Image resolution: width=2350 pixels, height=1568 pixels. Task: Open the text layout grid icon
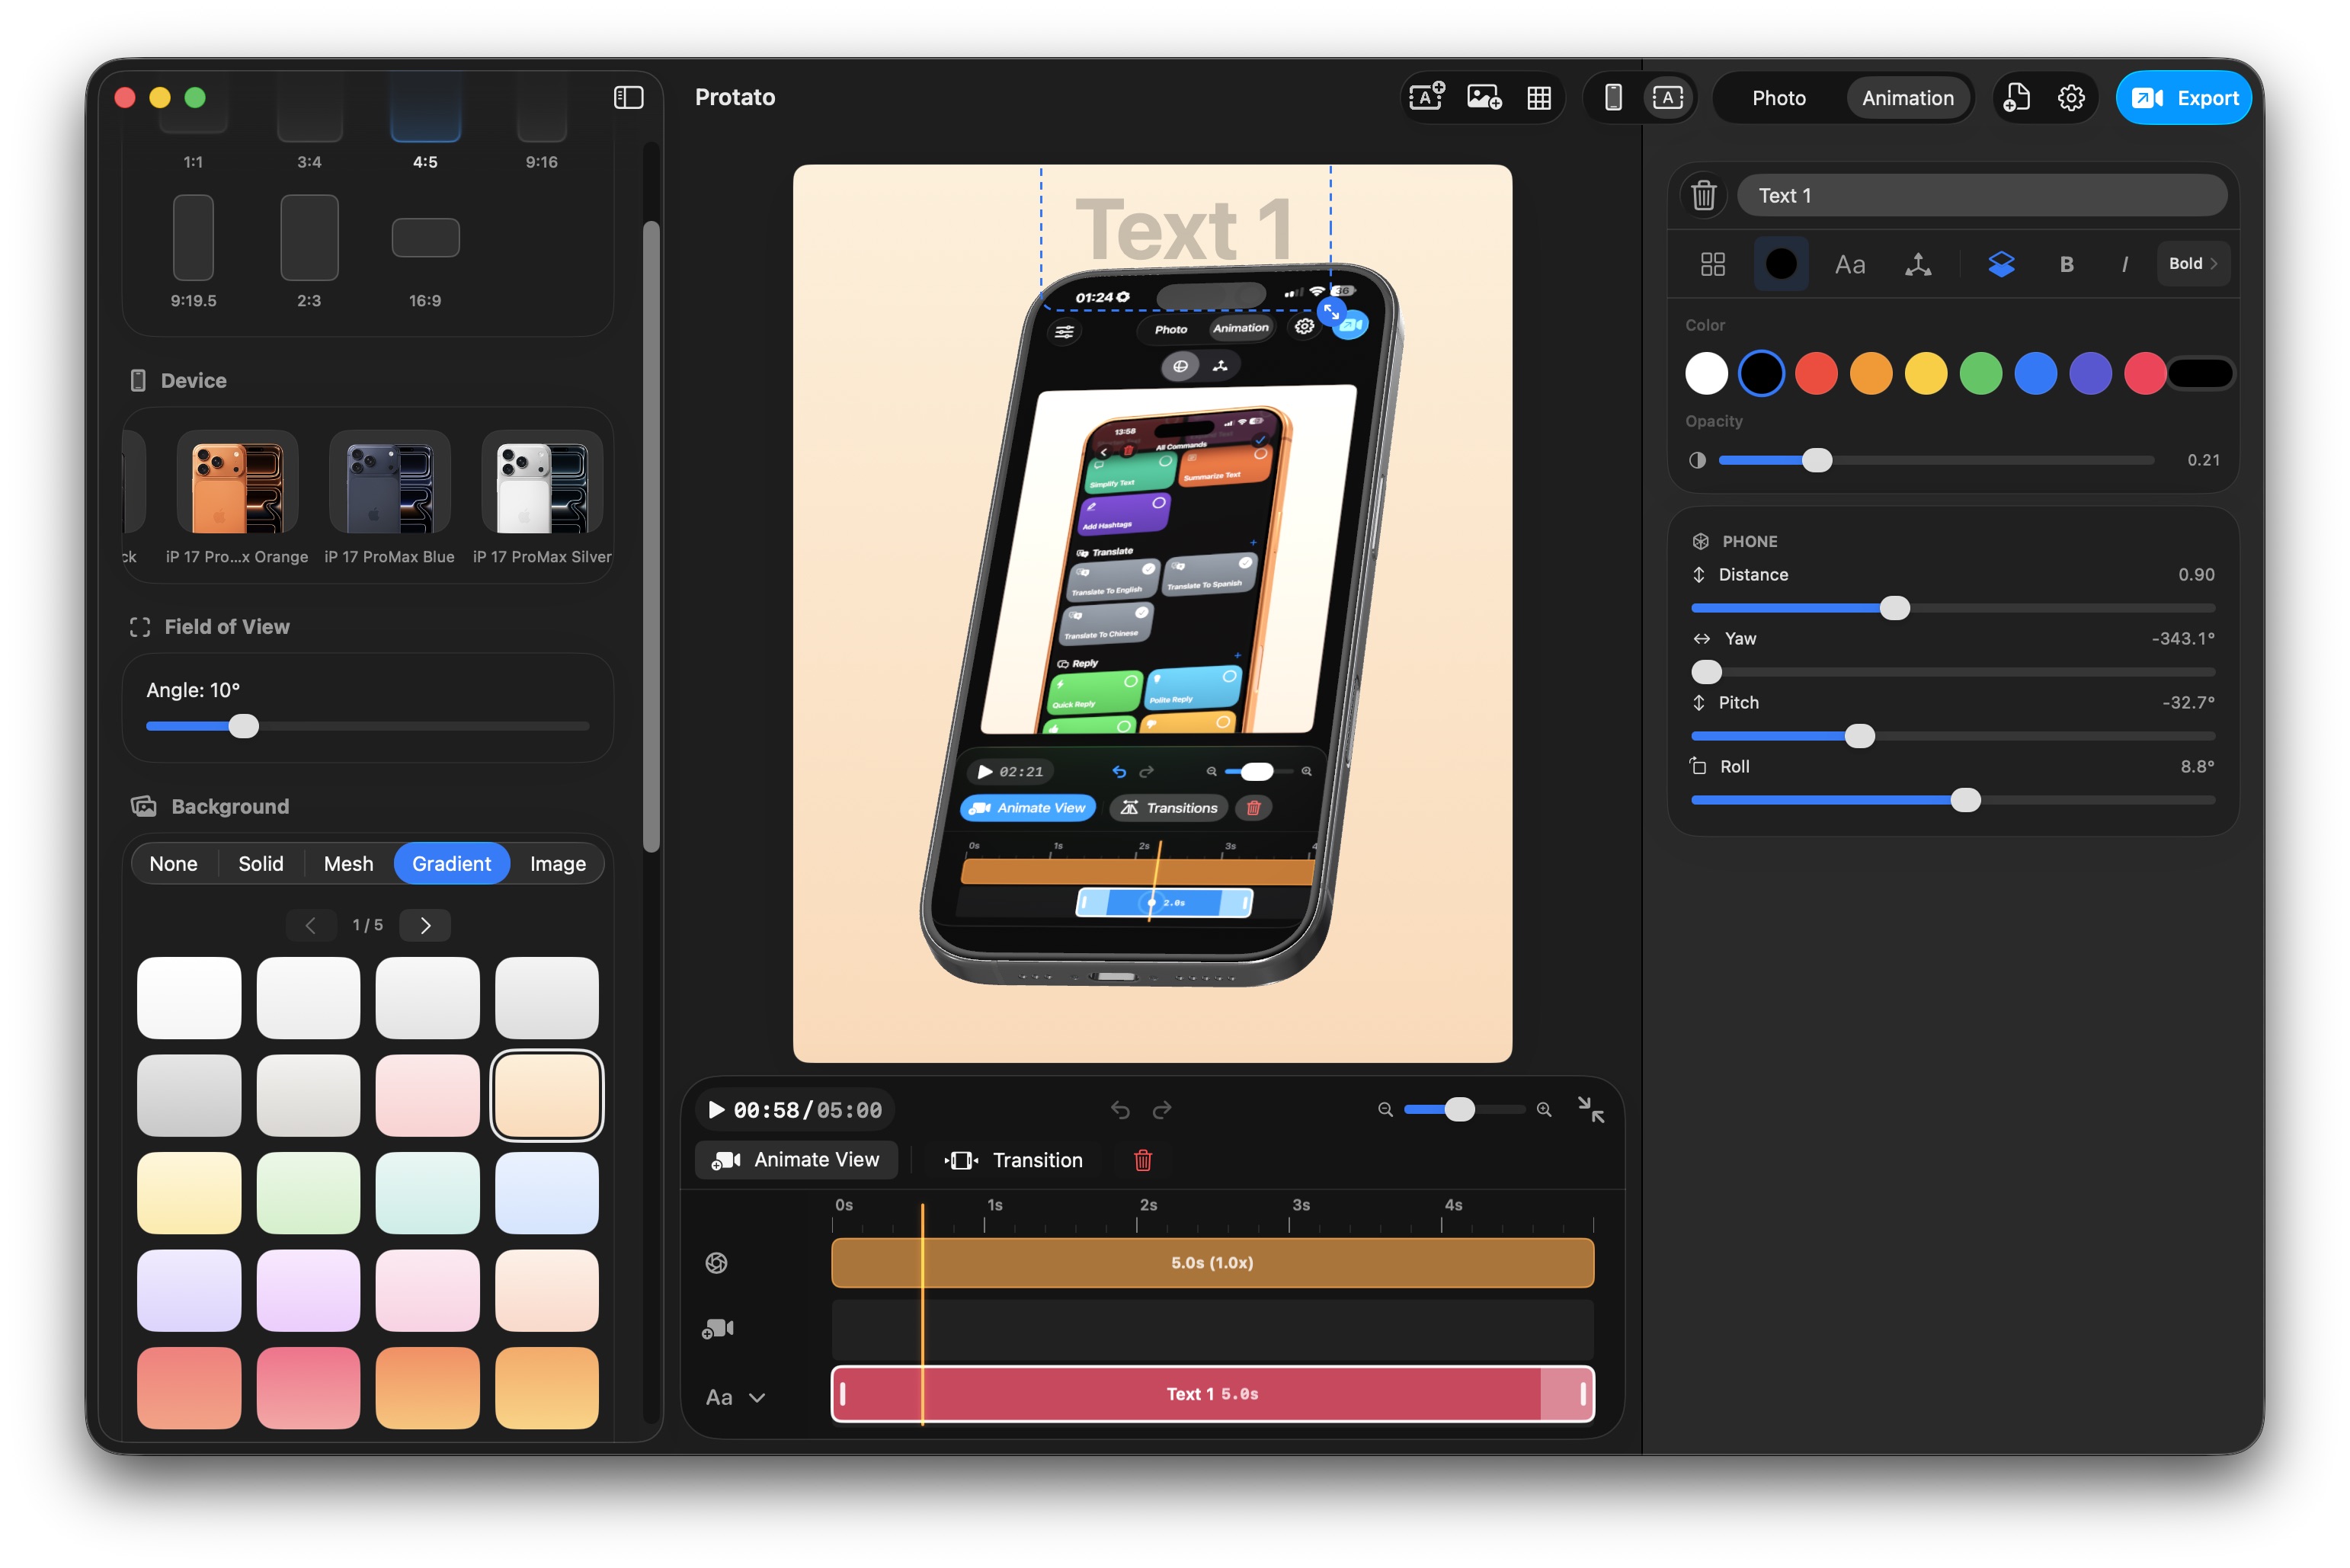coord(1713,264)
